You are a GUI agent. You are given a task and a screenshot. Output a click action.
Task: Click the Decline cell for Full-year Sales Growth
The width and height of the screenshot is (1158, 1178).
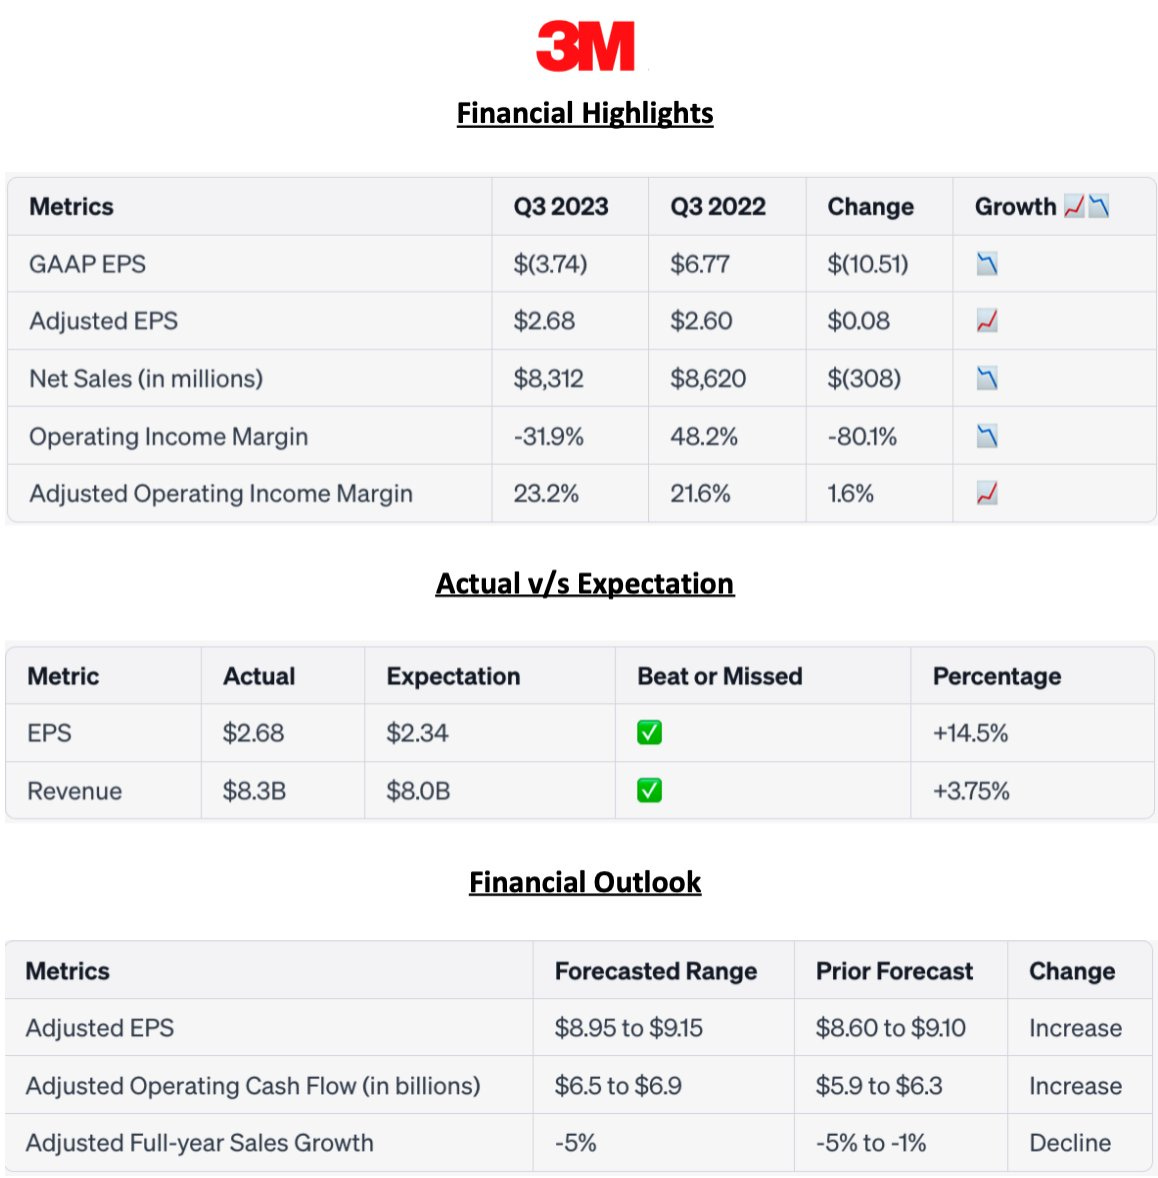pos(1070,1143)
